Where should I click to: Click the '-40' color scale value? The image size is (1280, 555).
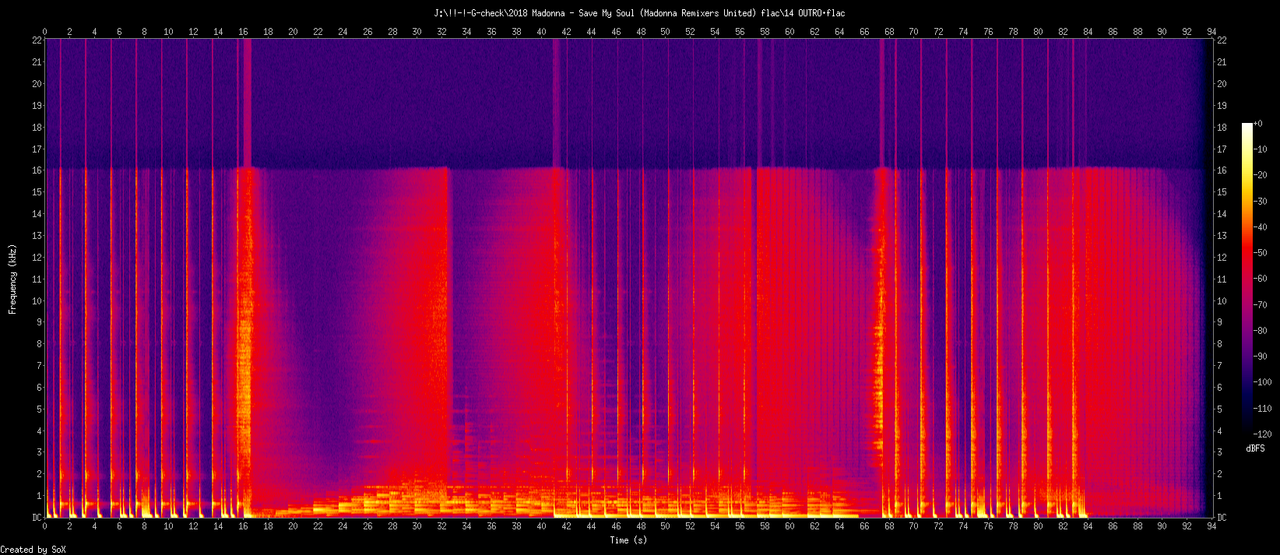(x=1262, y=227)
